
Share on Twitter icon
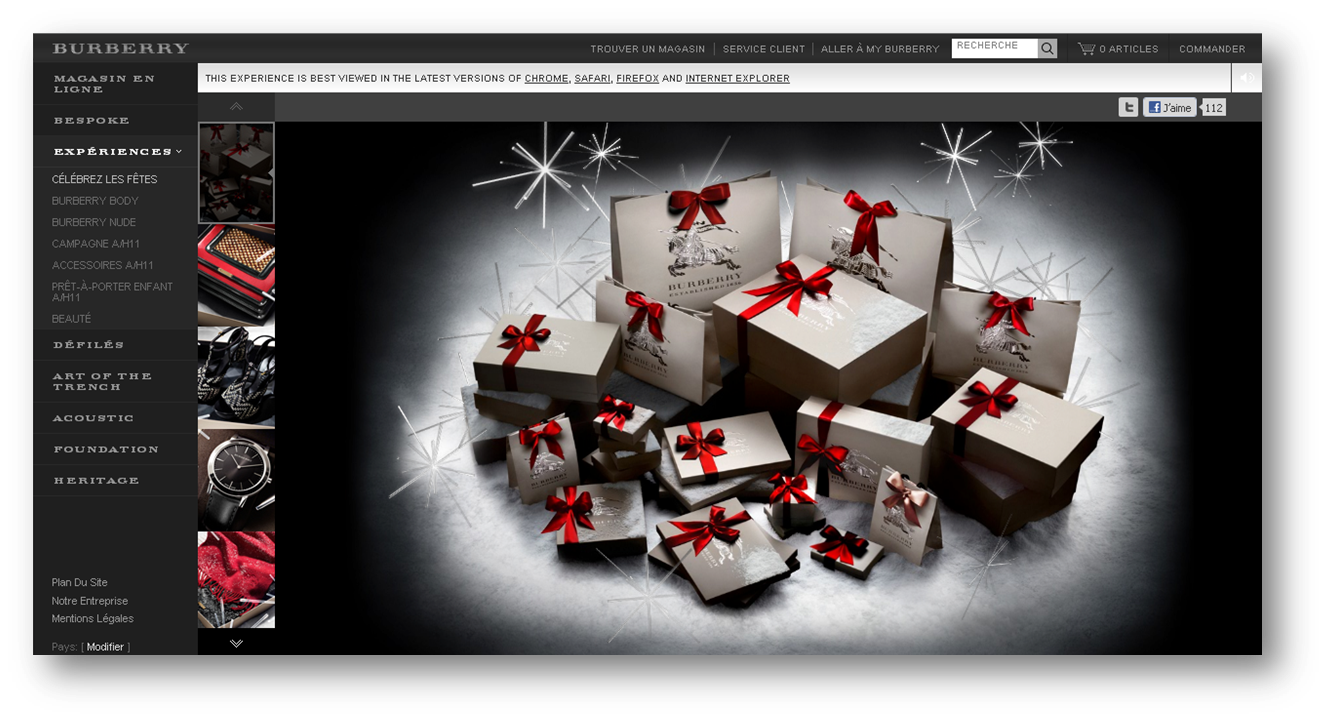coord(1128,107)
